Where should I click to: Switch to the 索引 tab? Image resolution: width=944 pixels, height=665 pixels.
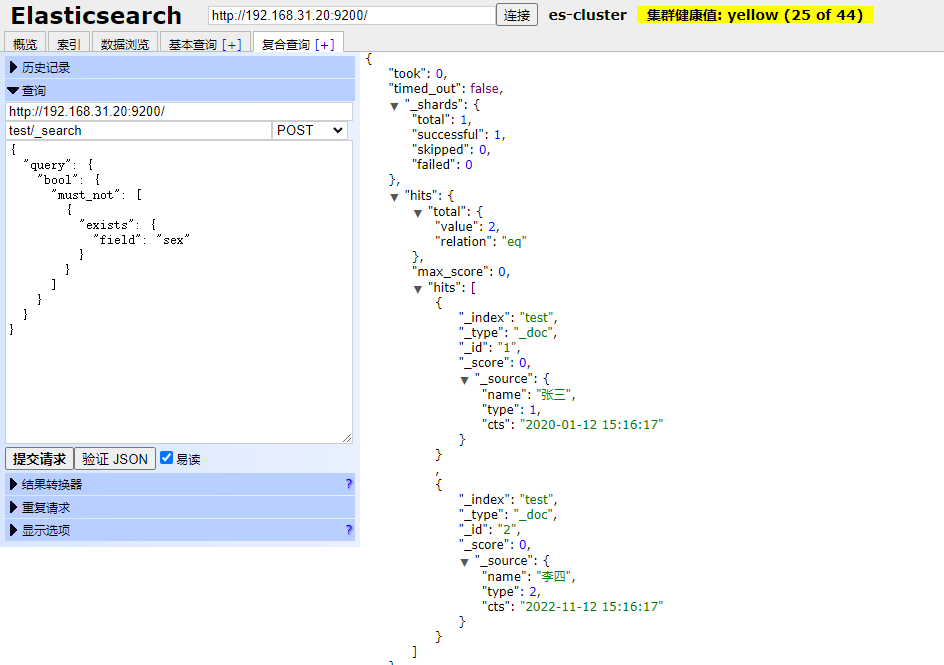click(x=69, y=44)
